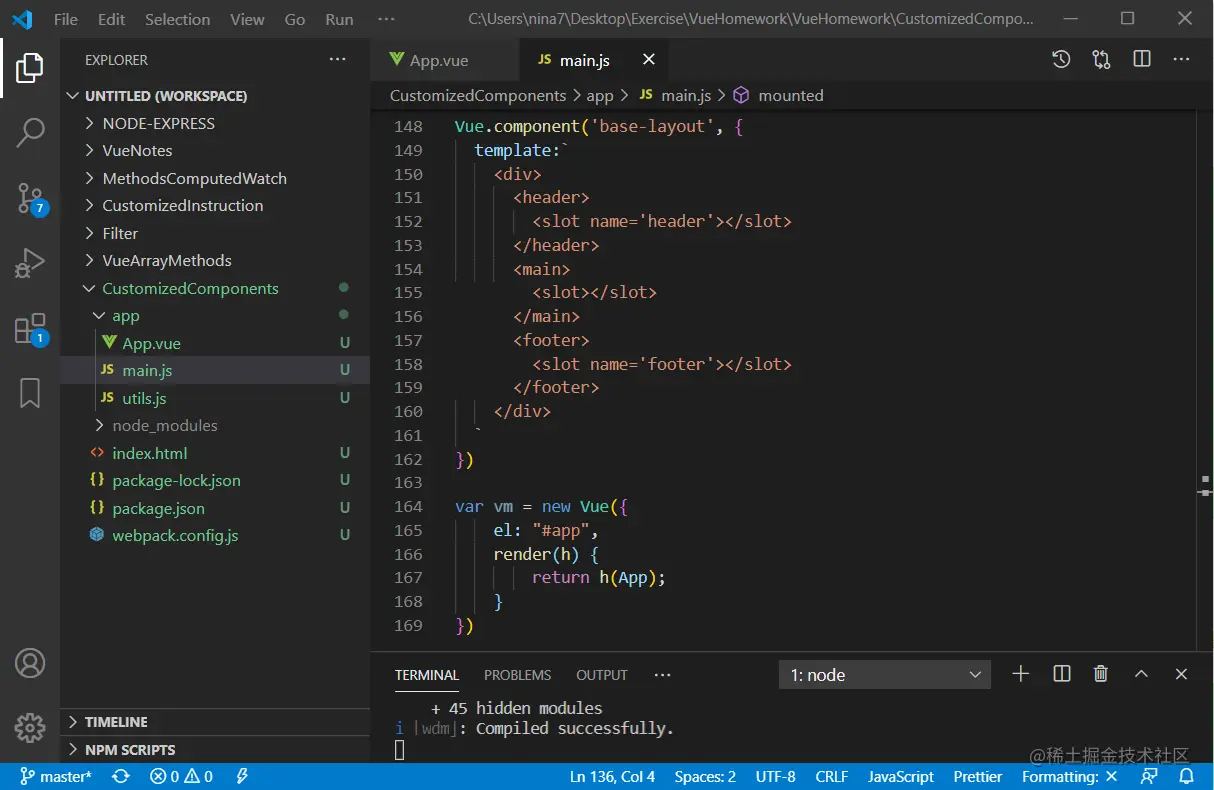1214x790 pixels.
Task: Expand the NODE-EXPRESS folder
Action: 158,123
